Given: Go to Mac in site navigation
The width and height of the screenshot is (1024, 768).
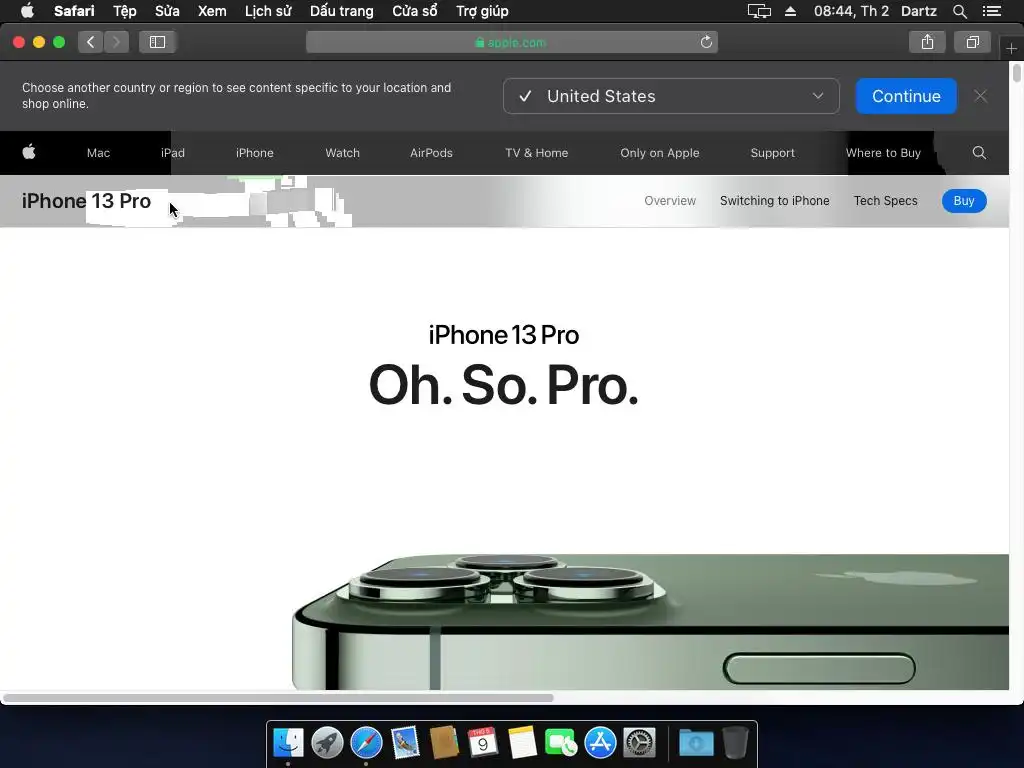Looking at the screenshot, I should point(98,153).
